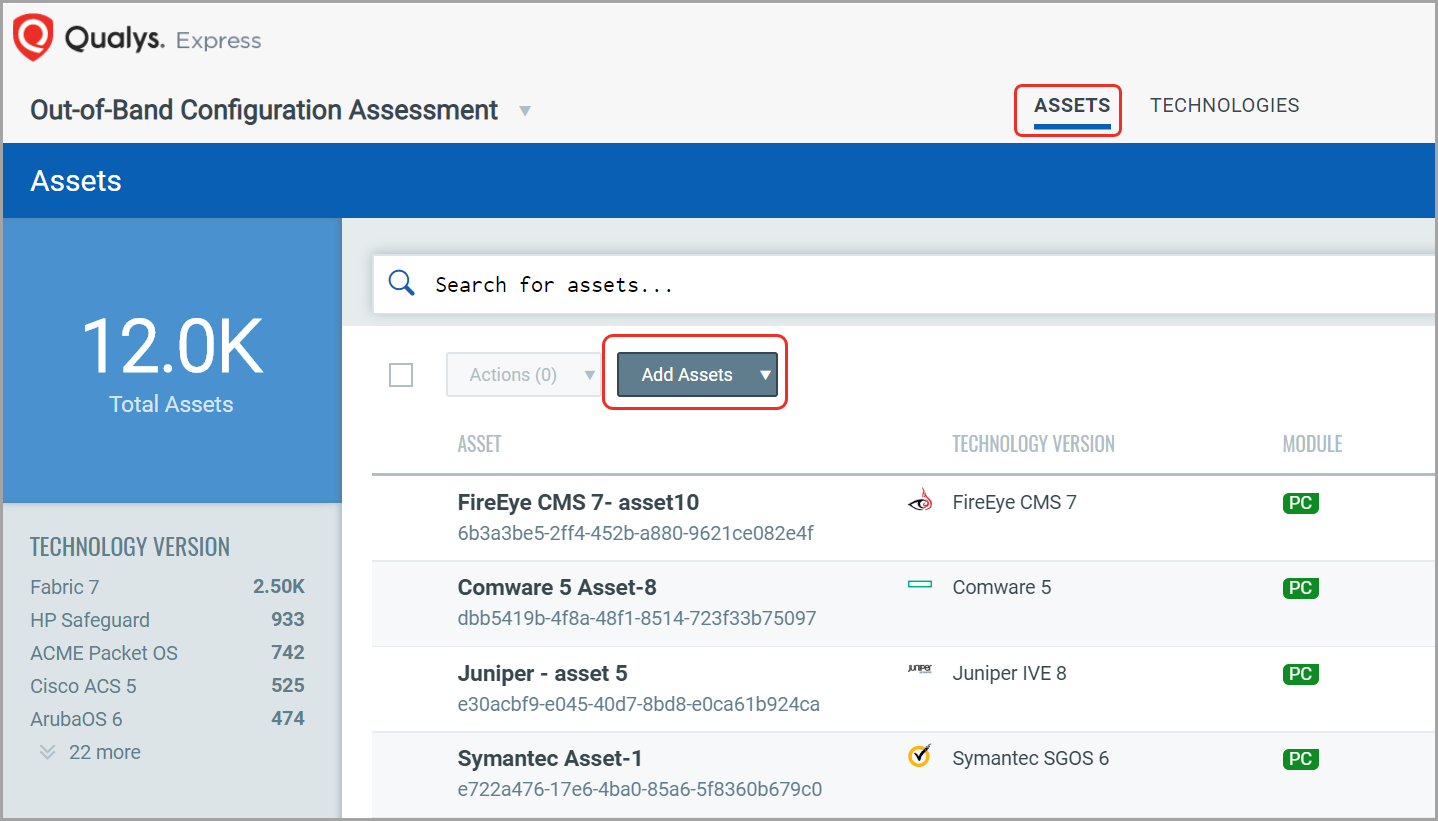The image size is (1438, 821).
Task: Click the asset ID 6b3a3be5-2ff4-452b-a880-9621ce082e4f
Action: [635, 533]
